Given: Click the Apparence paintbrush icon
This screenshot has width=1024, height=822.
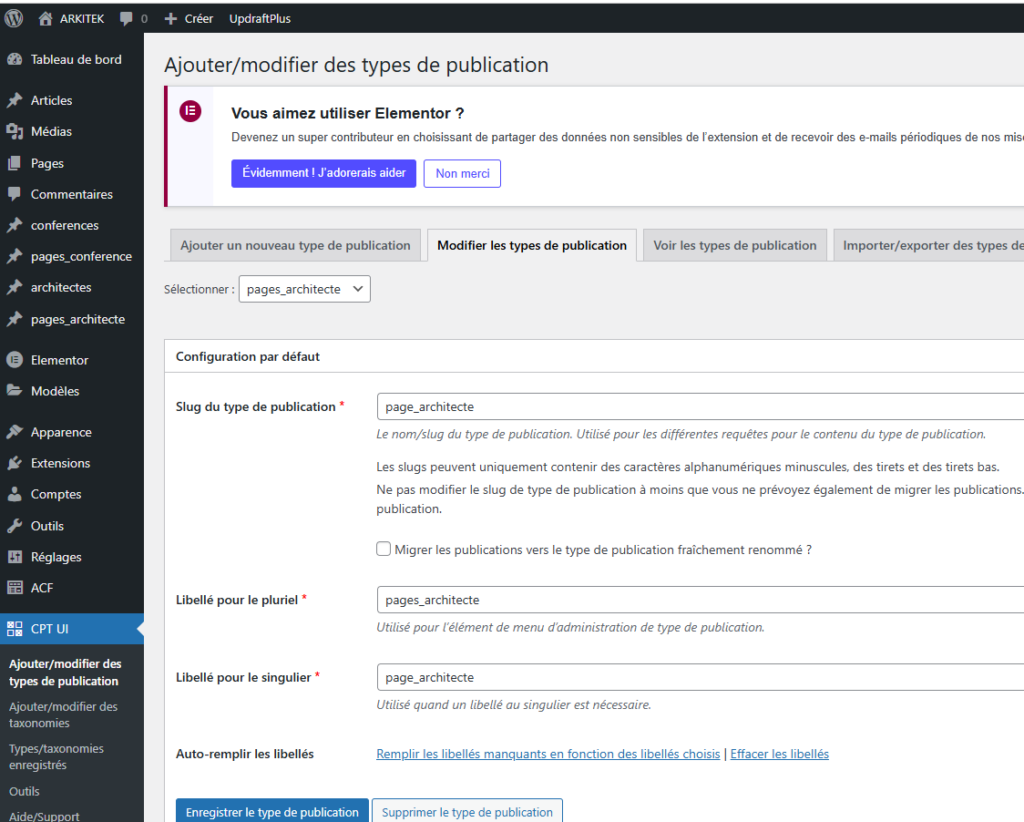Looking at the screenshot, I should pos(15,432).
